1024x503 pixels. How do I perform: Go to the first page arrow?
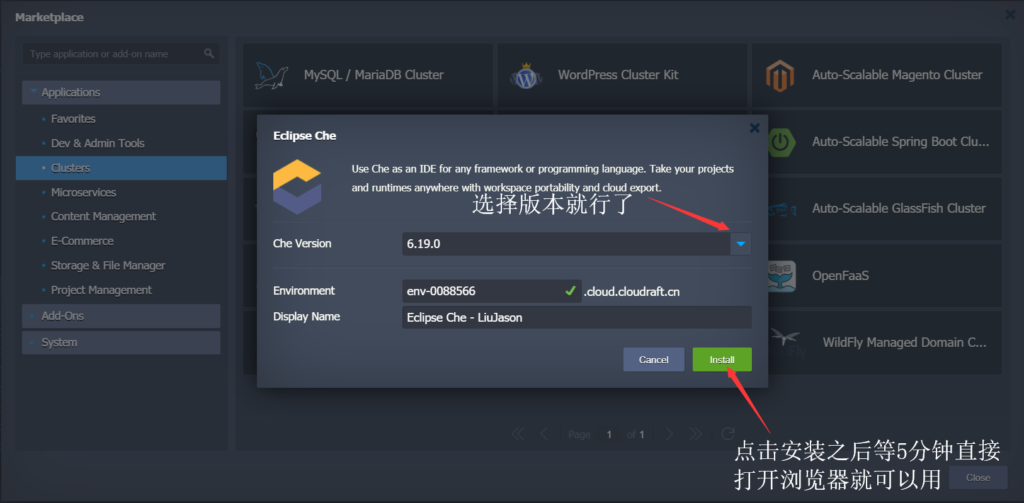[x=518, y=434]
